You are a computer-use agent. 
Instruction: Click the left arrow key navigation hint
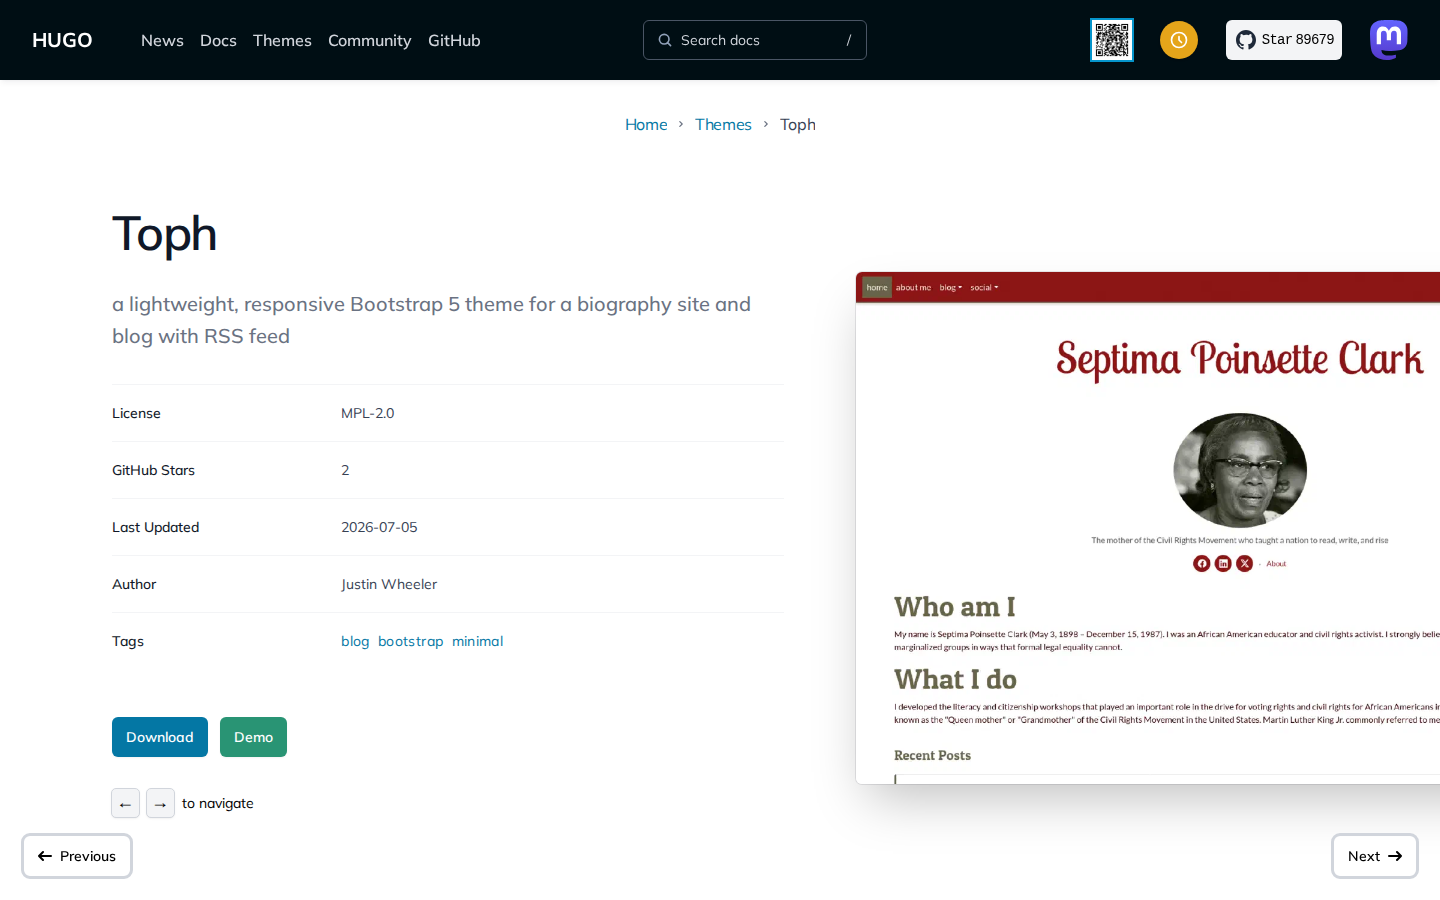(125, 803)
